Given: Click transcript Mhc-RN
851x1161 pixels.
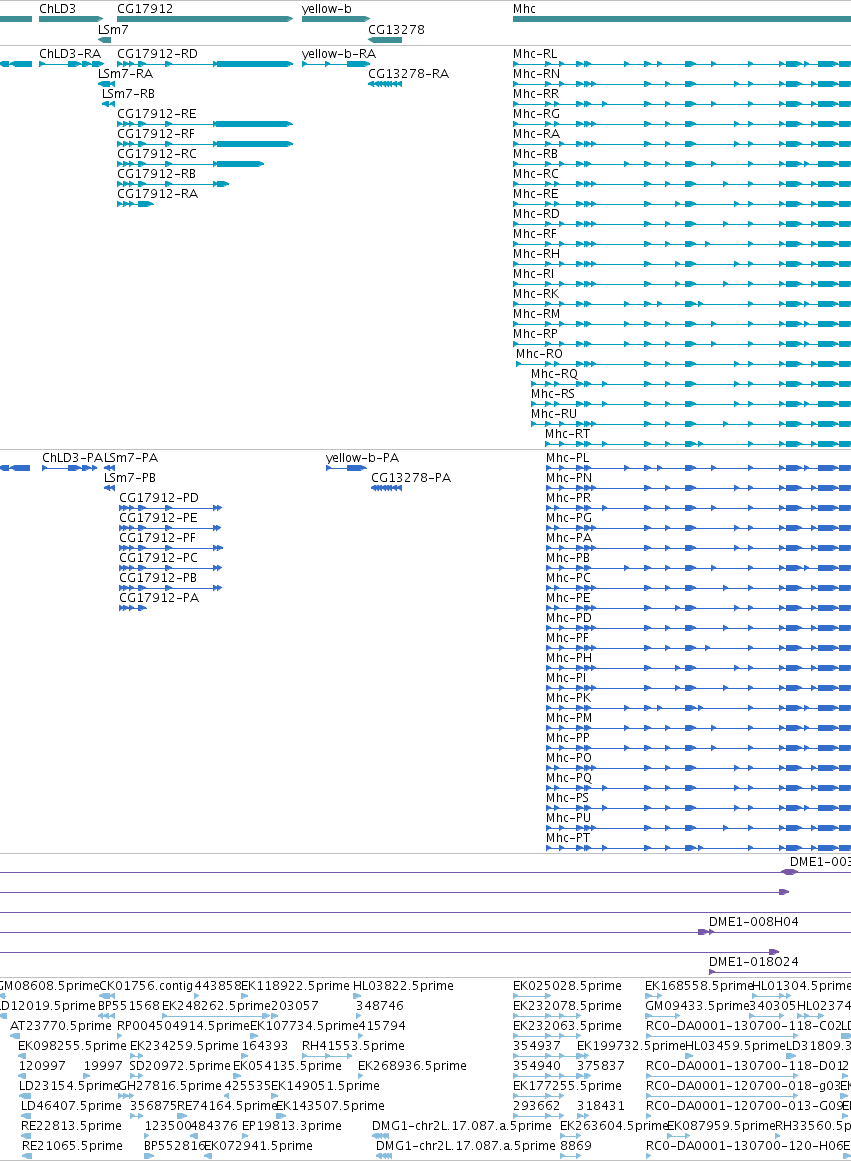Looking at the screenshot, I should (x=536, y=74).
